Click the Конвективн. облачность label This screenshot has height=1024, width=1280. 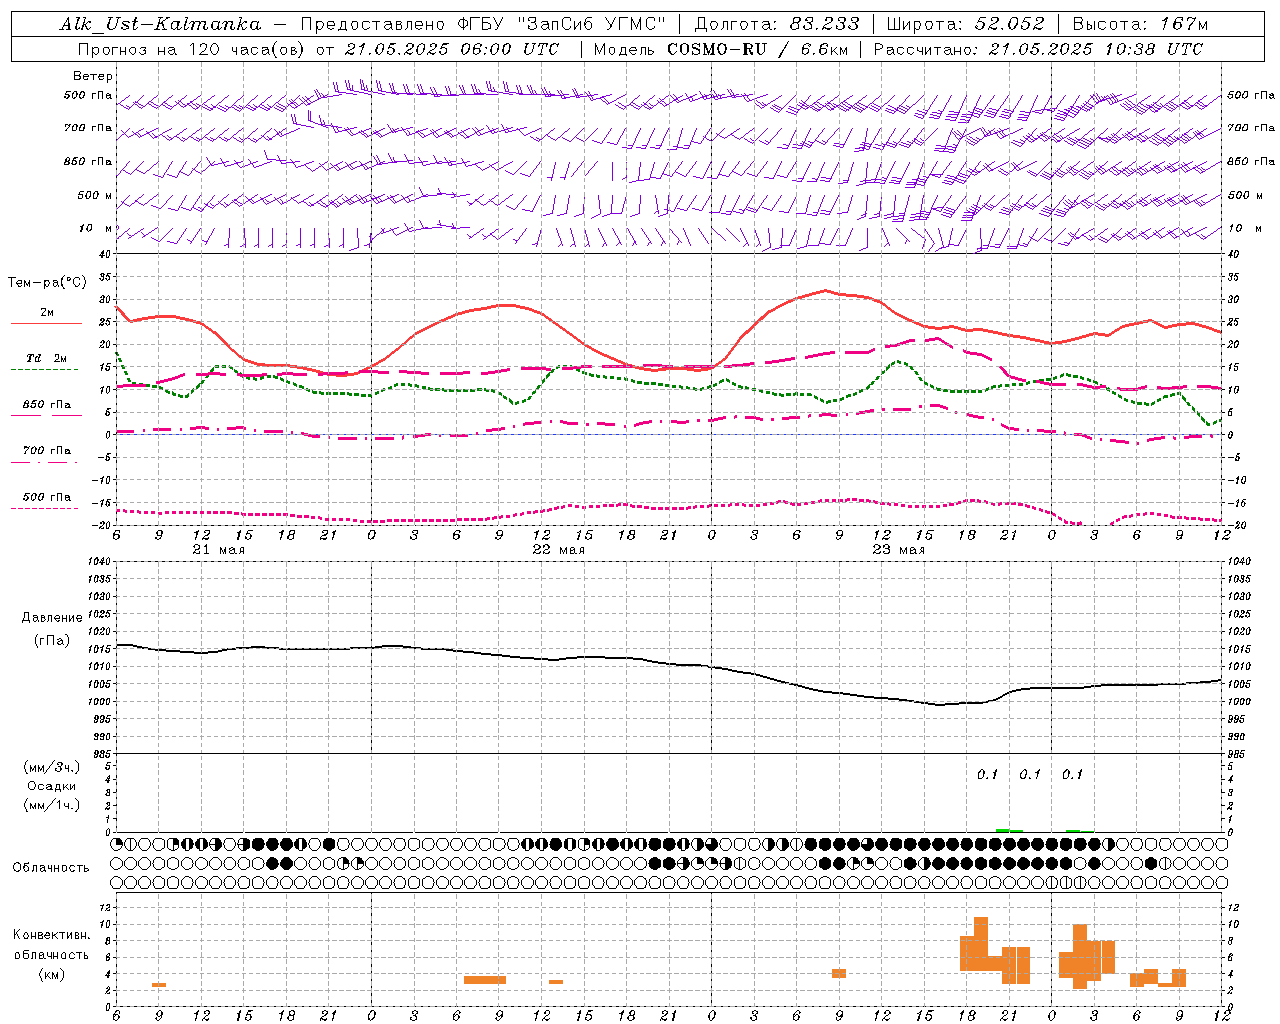pos(52,945)
